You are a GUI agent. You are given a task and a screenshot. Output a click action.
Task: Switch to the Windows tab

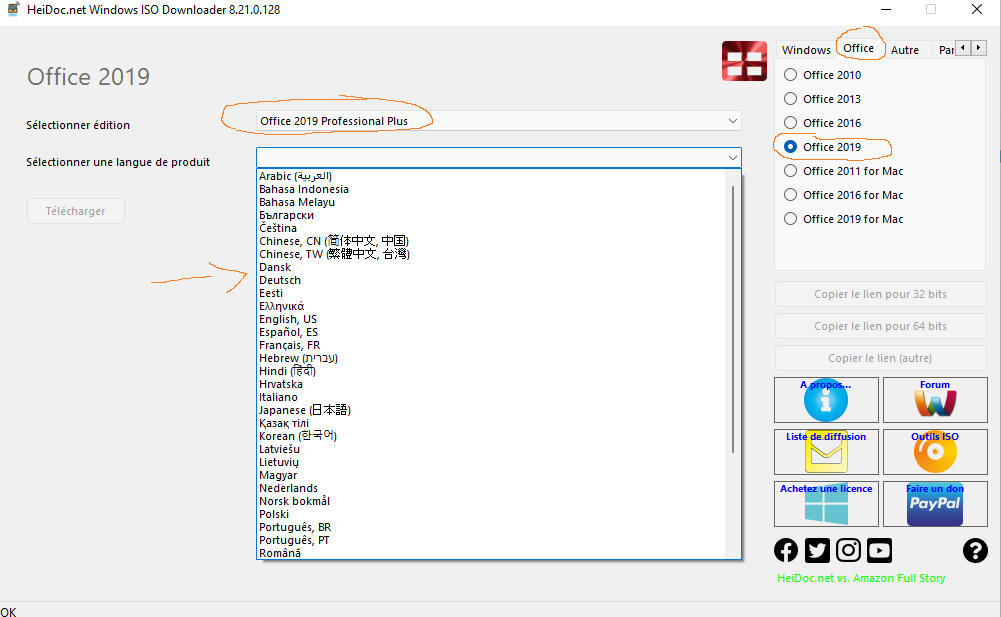pos(806,50)
